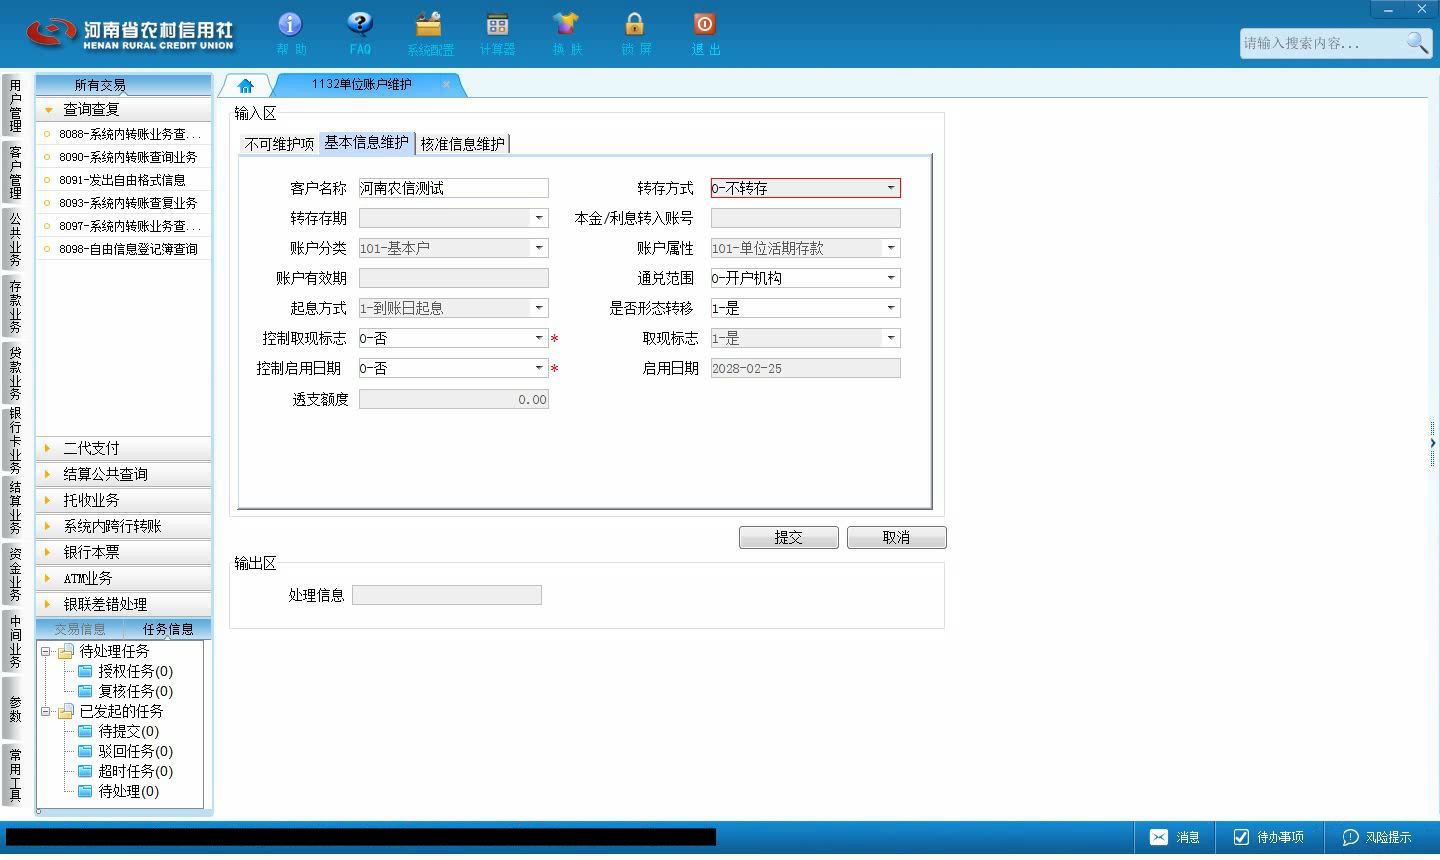The width and height of the screenshot is (1440, 860).
Task: Focus the top search input box
Action: [1322, 43]
